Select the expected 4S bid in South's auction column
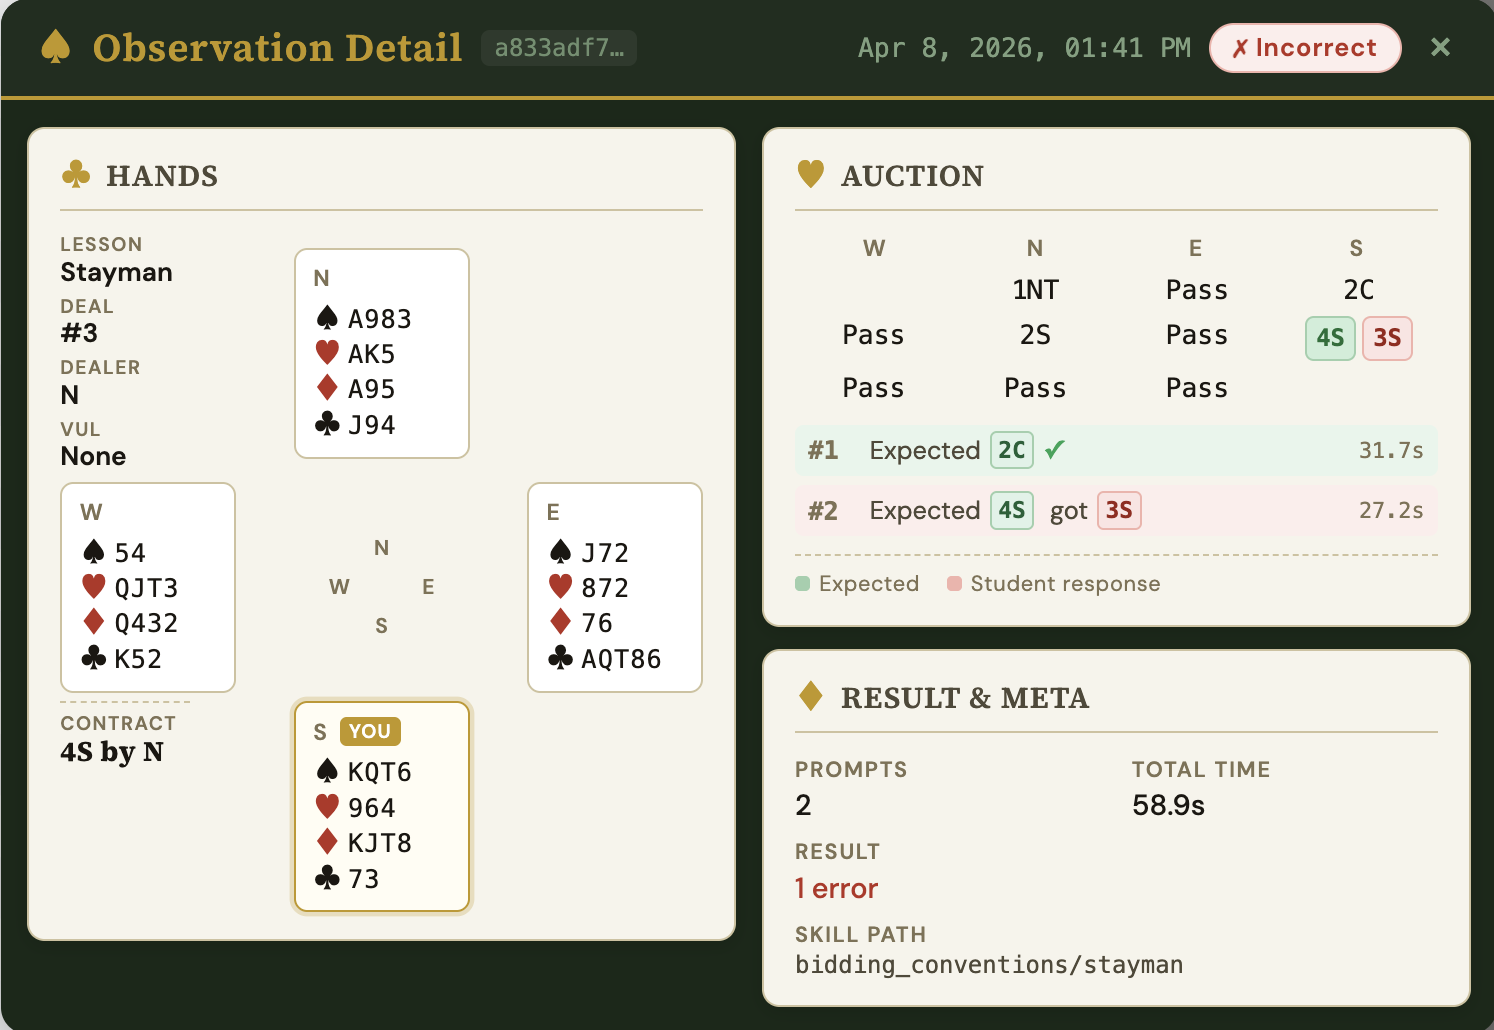 [x=1330, y=338]
